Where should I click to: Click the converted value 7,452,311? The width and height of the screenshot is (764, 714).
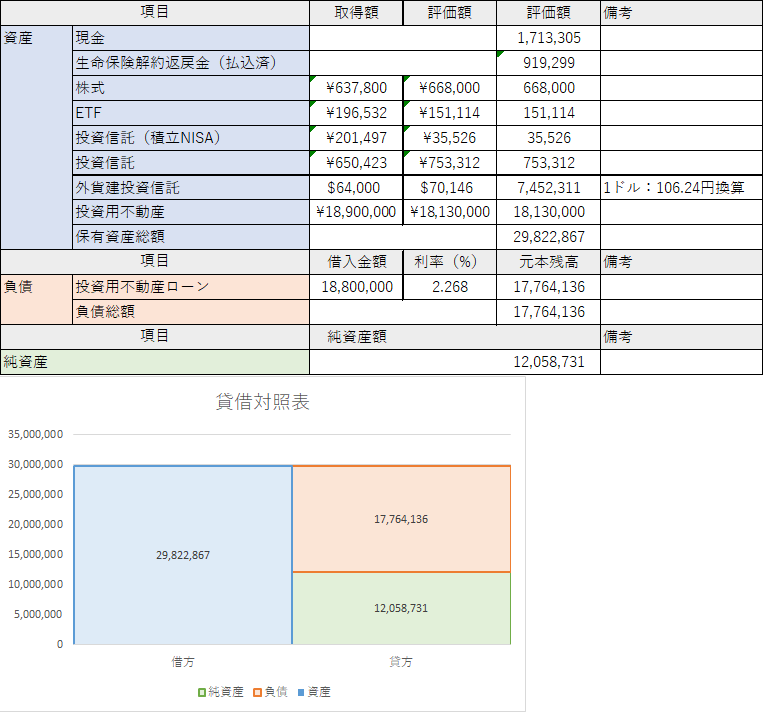pos(549,188)
